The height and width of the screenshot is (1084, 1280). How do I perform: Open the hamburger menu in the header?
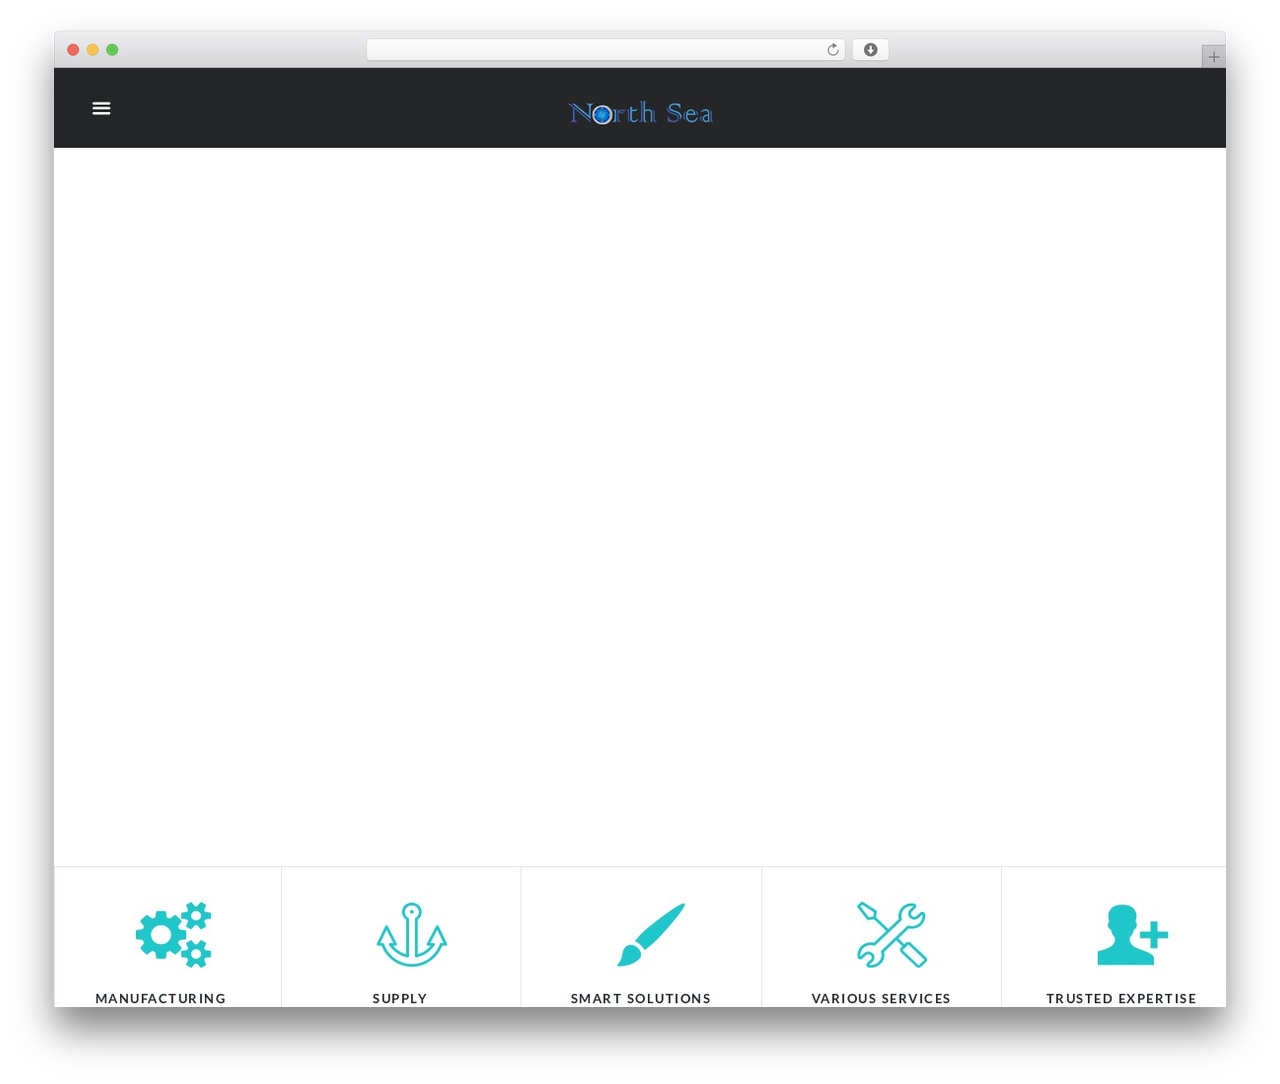101,108
